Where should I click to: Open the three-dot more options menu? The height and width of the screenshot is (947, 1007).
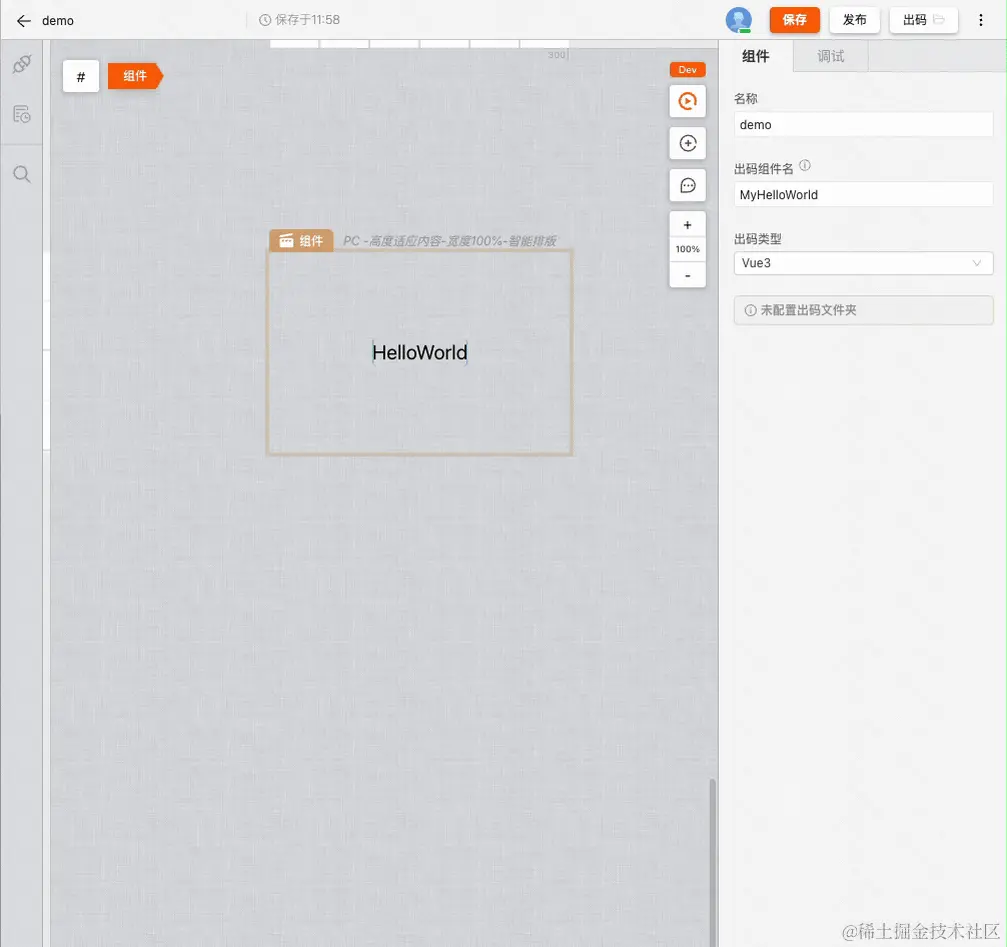click(x=980, y=20)
